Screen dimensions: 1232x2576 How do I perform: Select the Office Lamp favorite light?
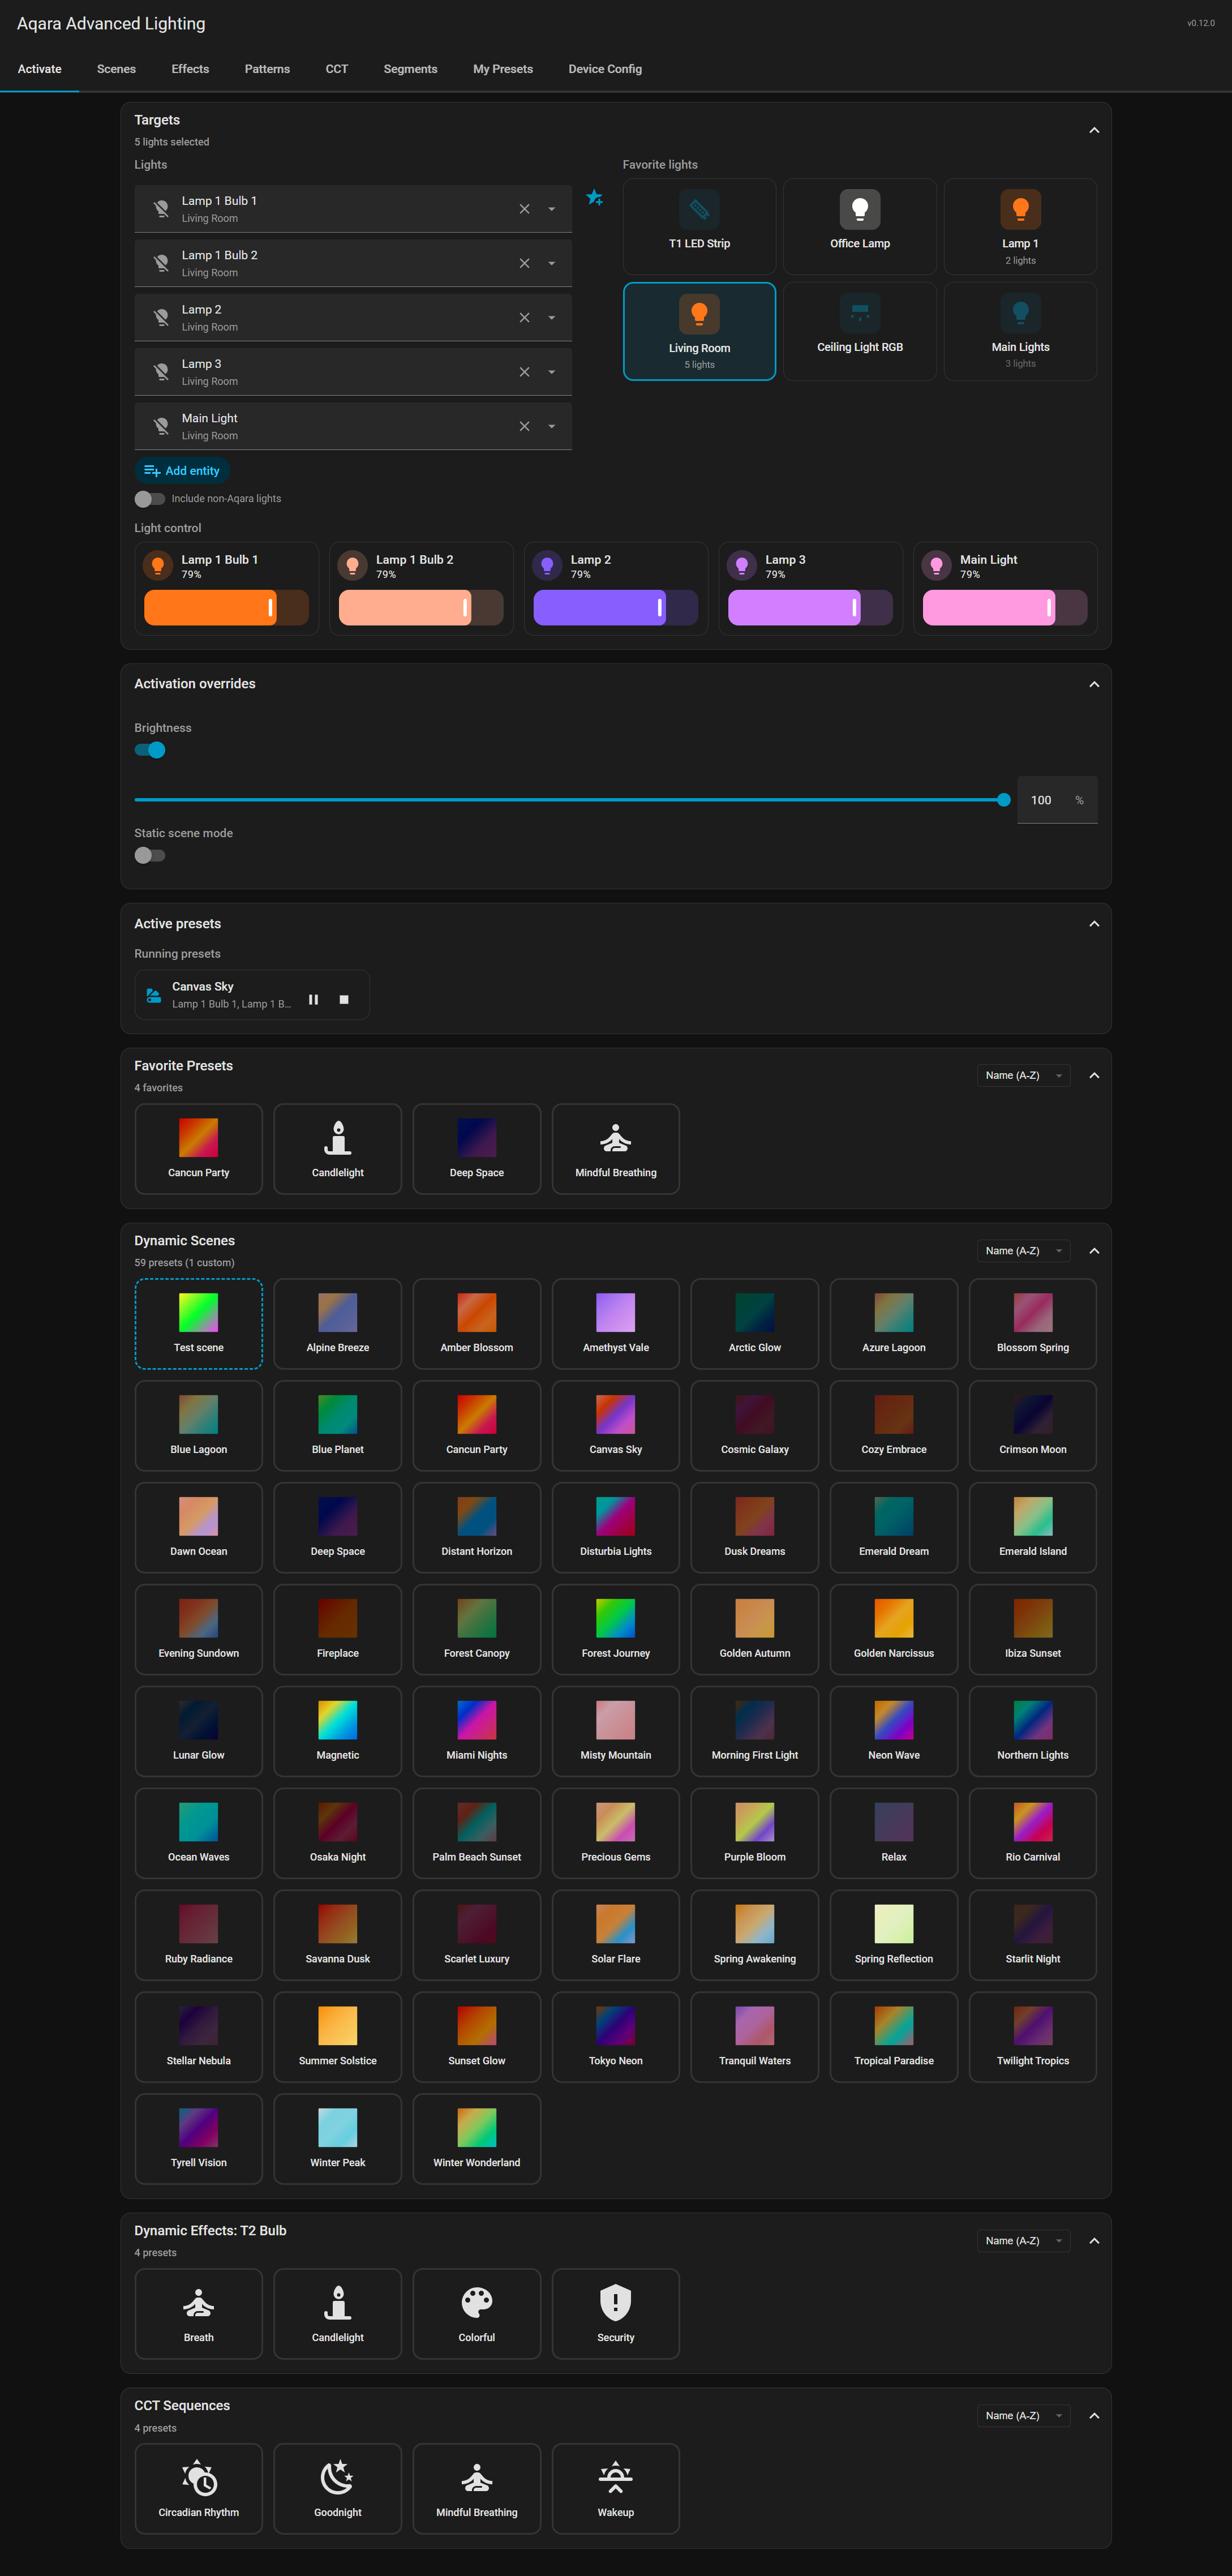tap(859, 226)
